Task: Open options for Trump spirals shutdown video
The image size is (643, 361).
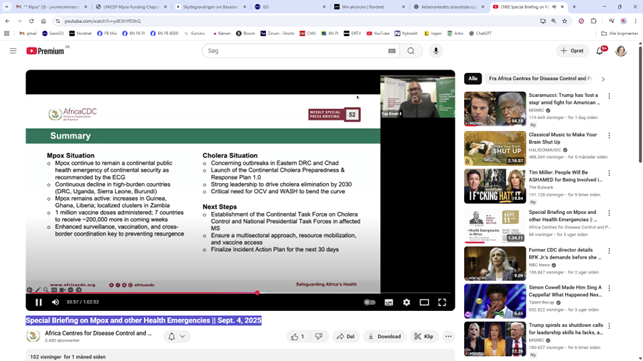Action: coord(609,326)
